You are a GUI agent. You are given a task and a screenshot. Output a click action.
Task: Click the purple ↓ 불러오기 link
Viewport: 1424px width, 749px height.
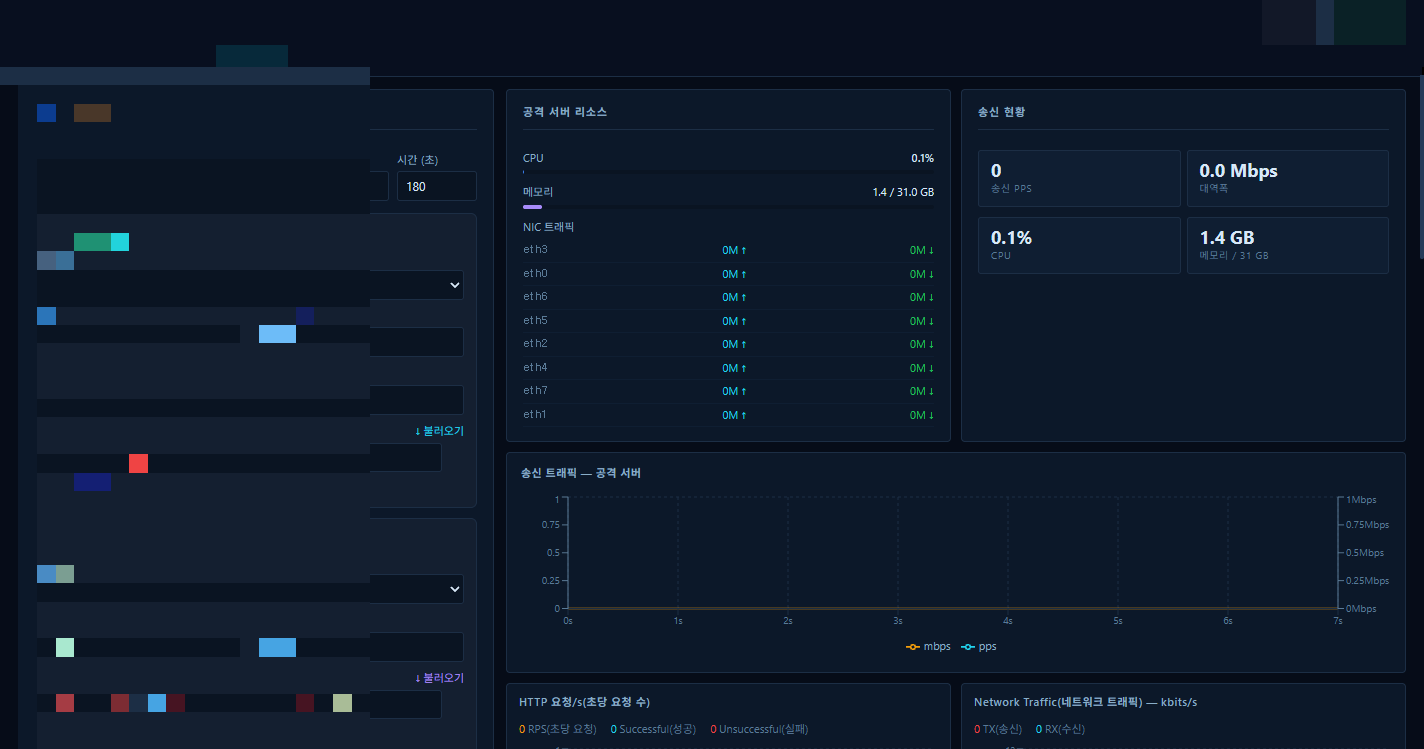point(439,678)
